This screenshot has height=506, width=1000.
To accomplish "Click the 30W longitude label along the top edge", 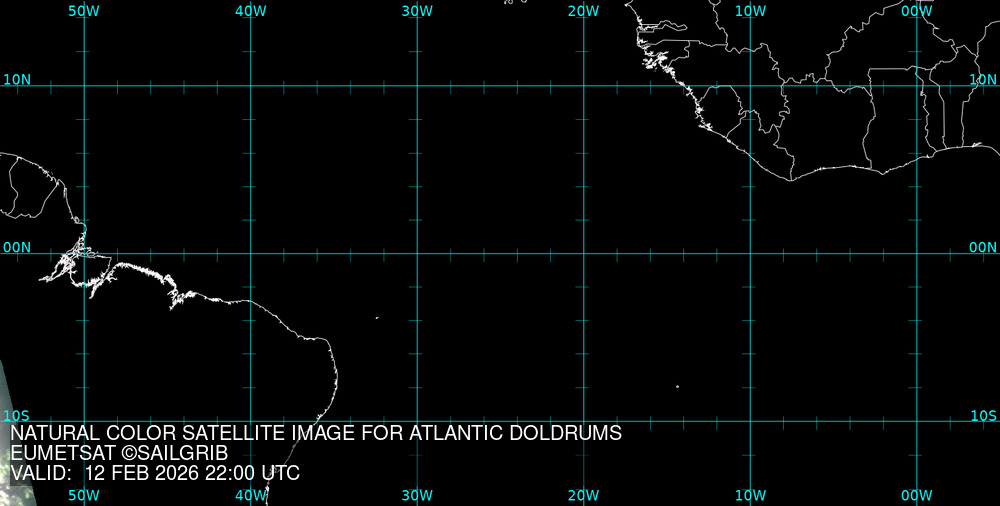I will (x=416, y=11).
